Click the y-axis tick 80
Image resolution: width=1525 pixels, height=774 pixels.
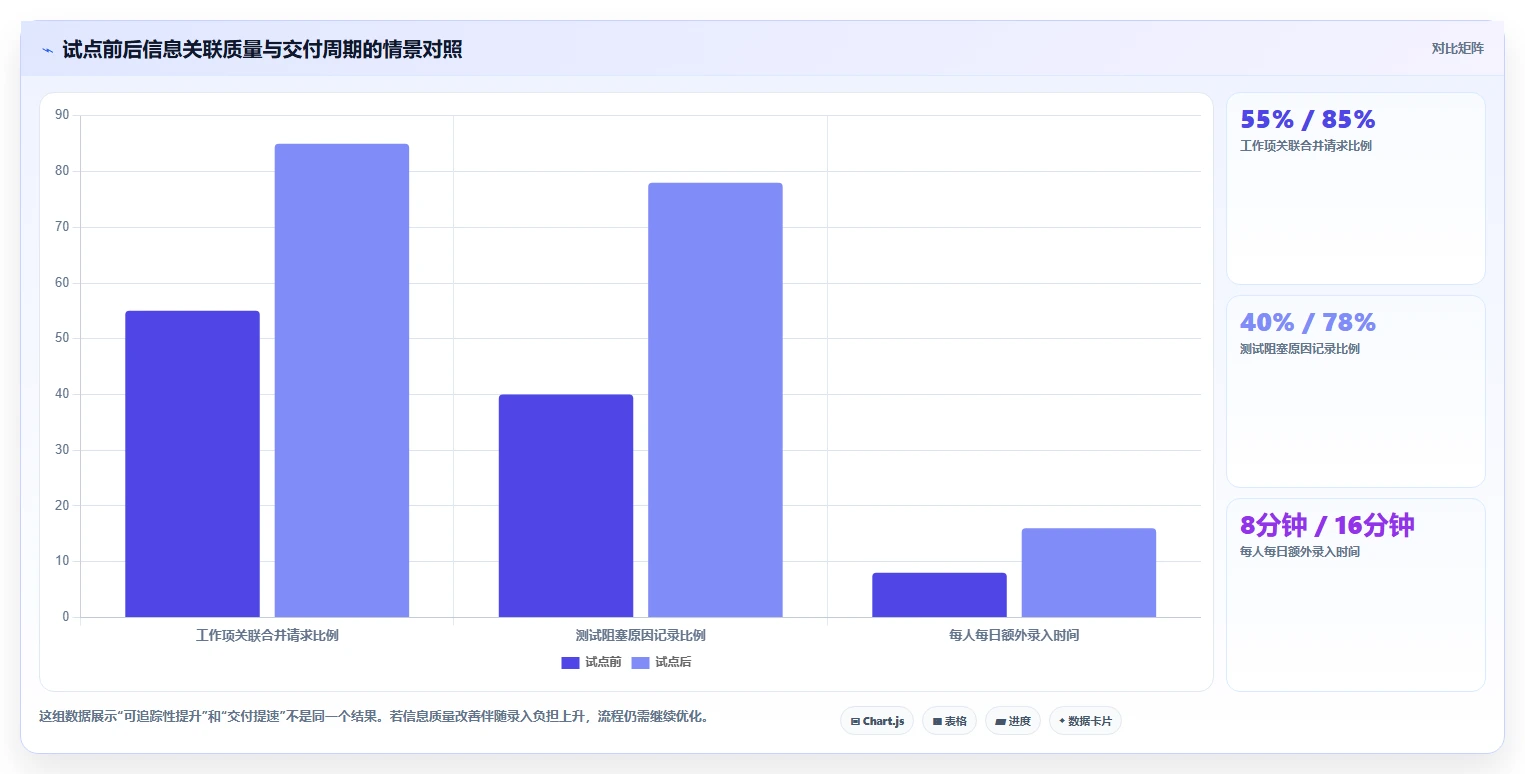tap(62, 171)
